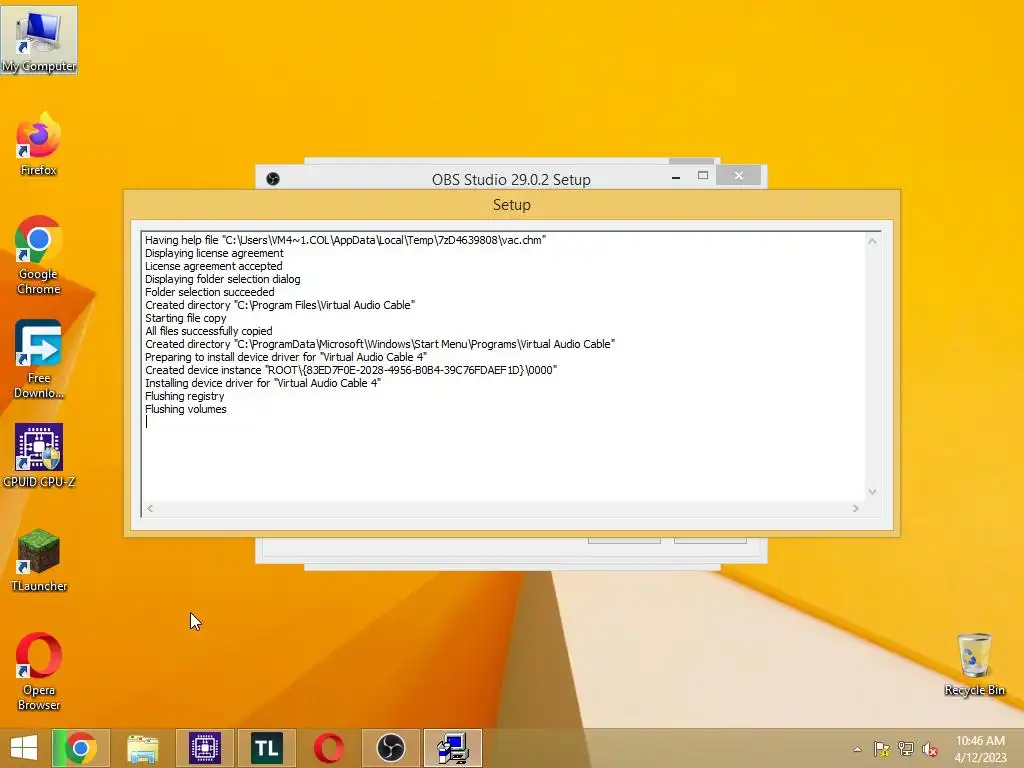Click the setup log scroll up arrow
The image size is (1024, 768).
[872, 241]
